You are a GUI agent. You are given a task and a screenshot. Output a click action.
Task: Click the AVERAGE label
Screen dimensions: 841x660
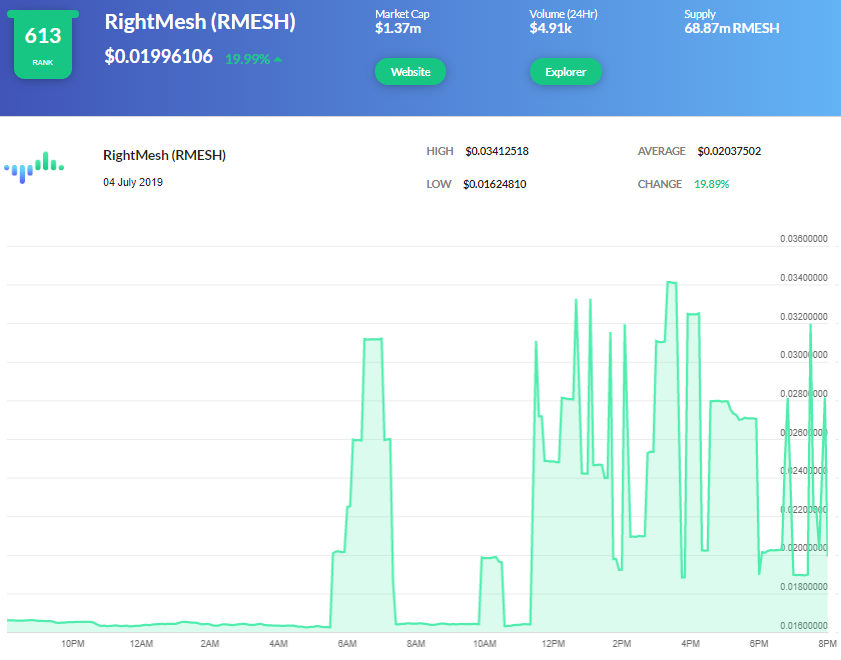pyautogui.click(x=661, y=151)
